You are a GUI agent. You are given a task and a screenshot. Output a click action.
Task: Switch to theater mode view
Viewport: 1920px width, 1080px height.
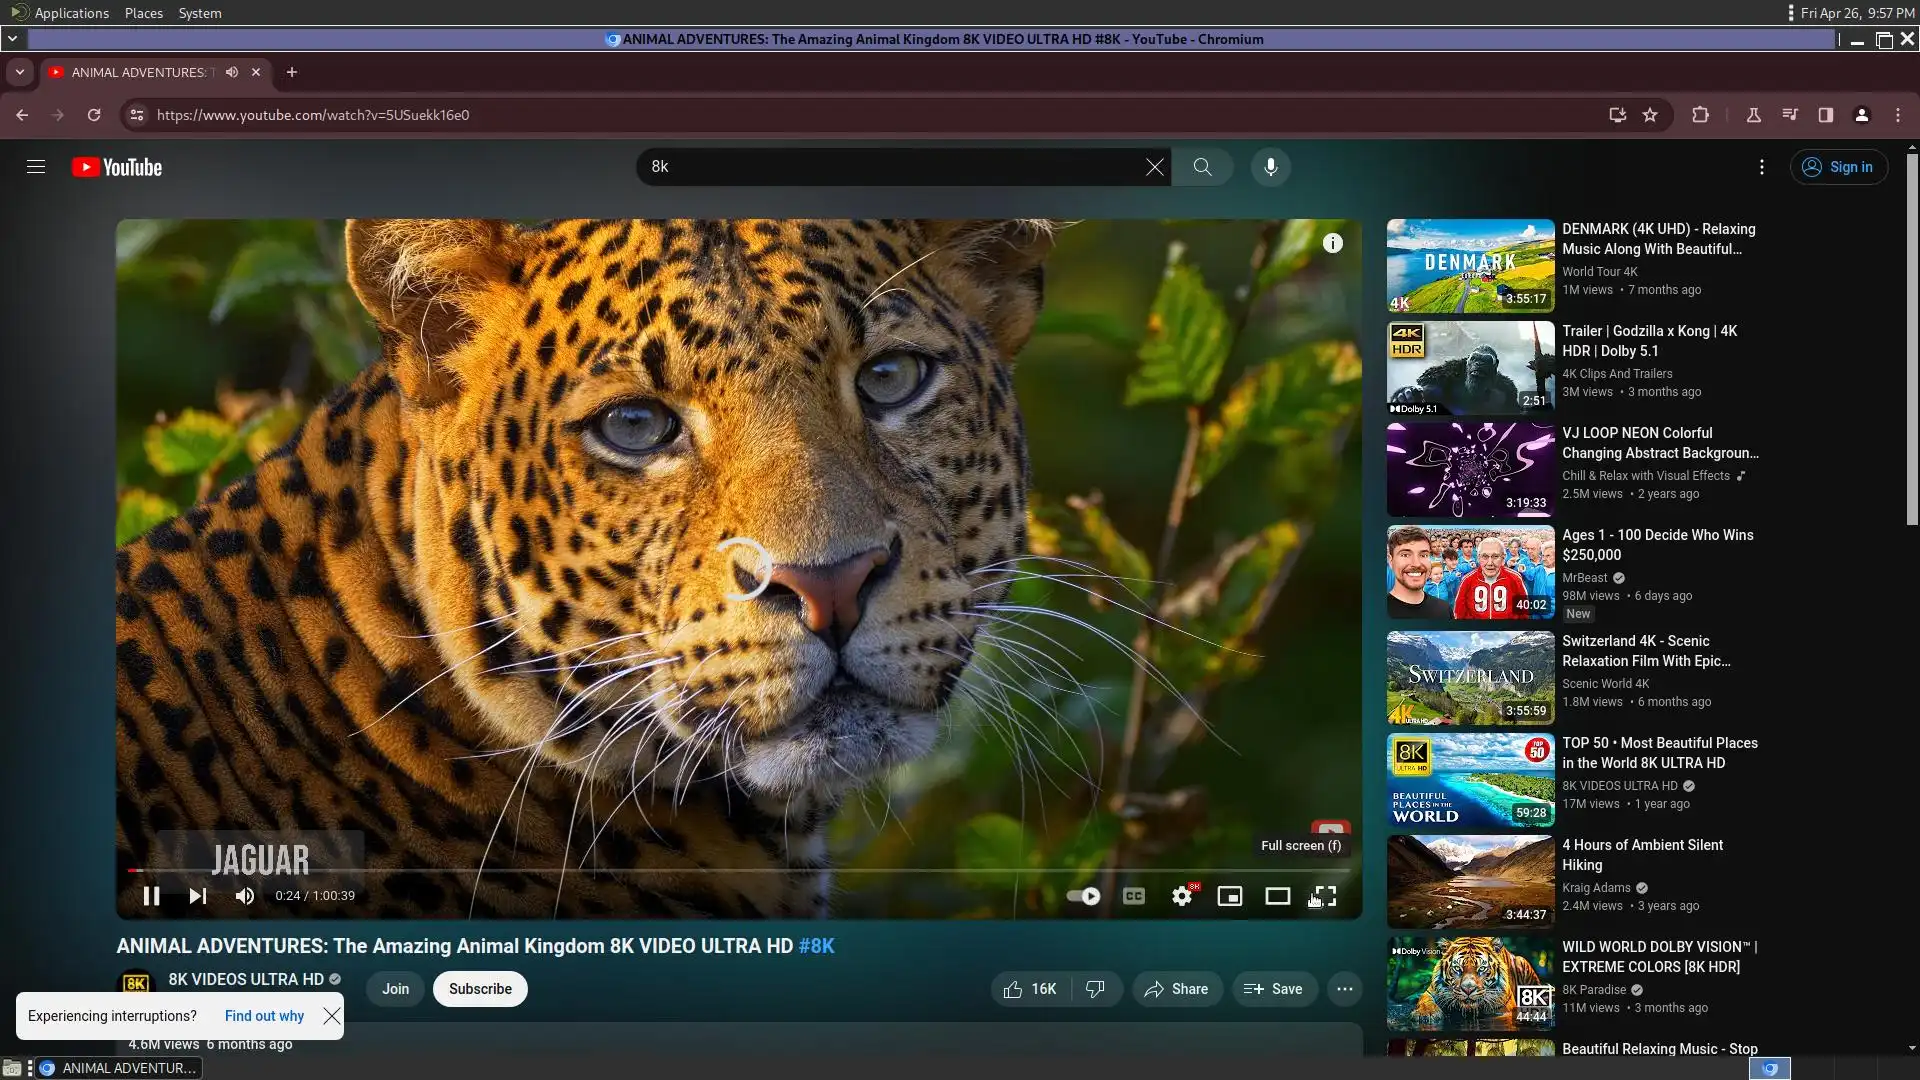point(1277,896)
